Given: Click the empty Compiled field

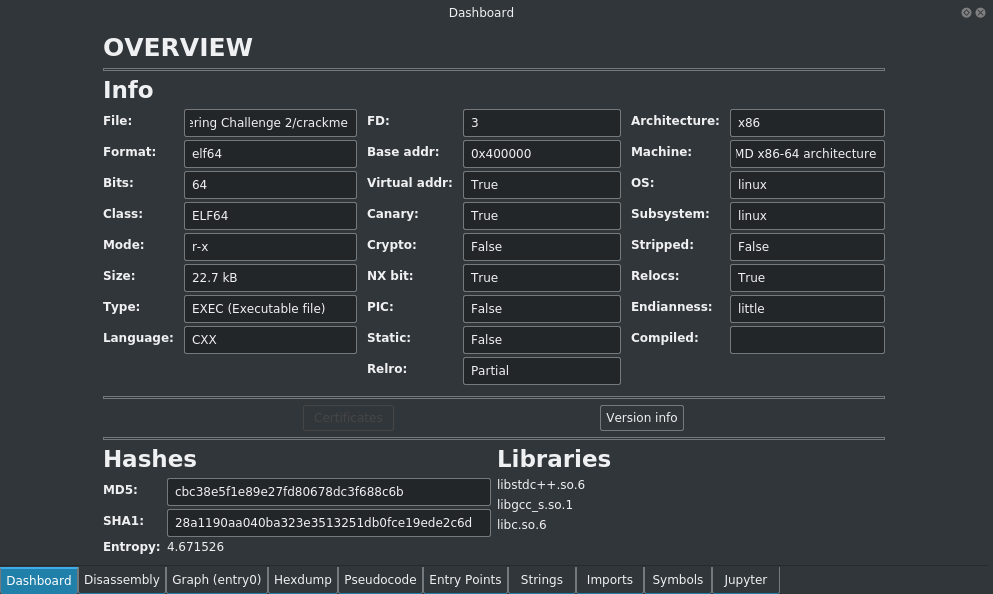Looking at the screenshot, I should click(x=807, y=340).
